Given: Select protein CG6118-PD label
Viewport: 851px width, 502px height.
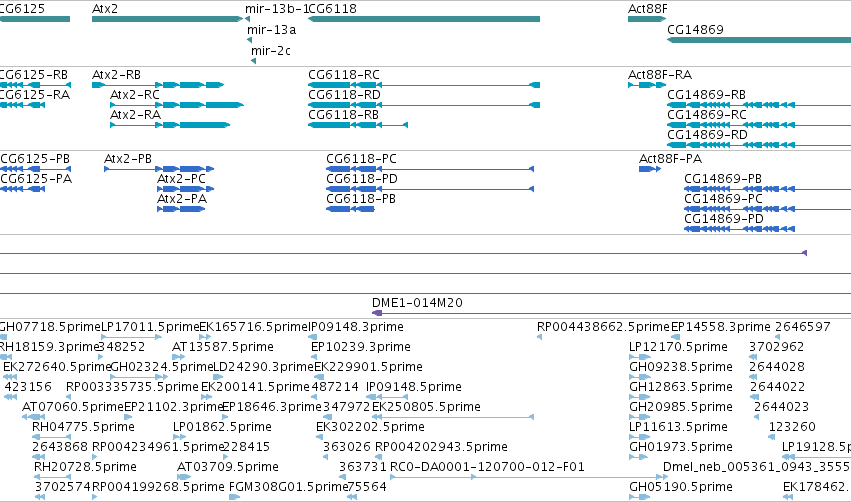Looking at the screenshot, I should coord(362,179).
